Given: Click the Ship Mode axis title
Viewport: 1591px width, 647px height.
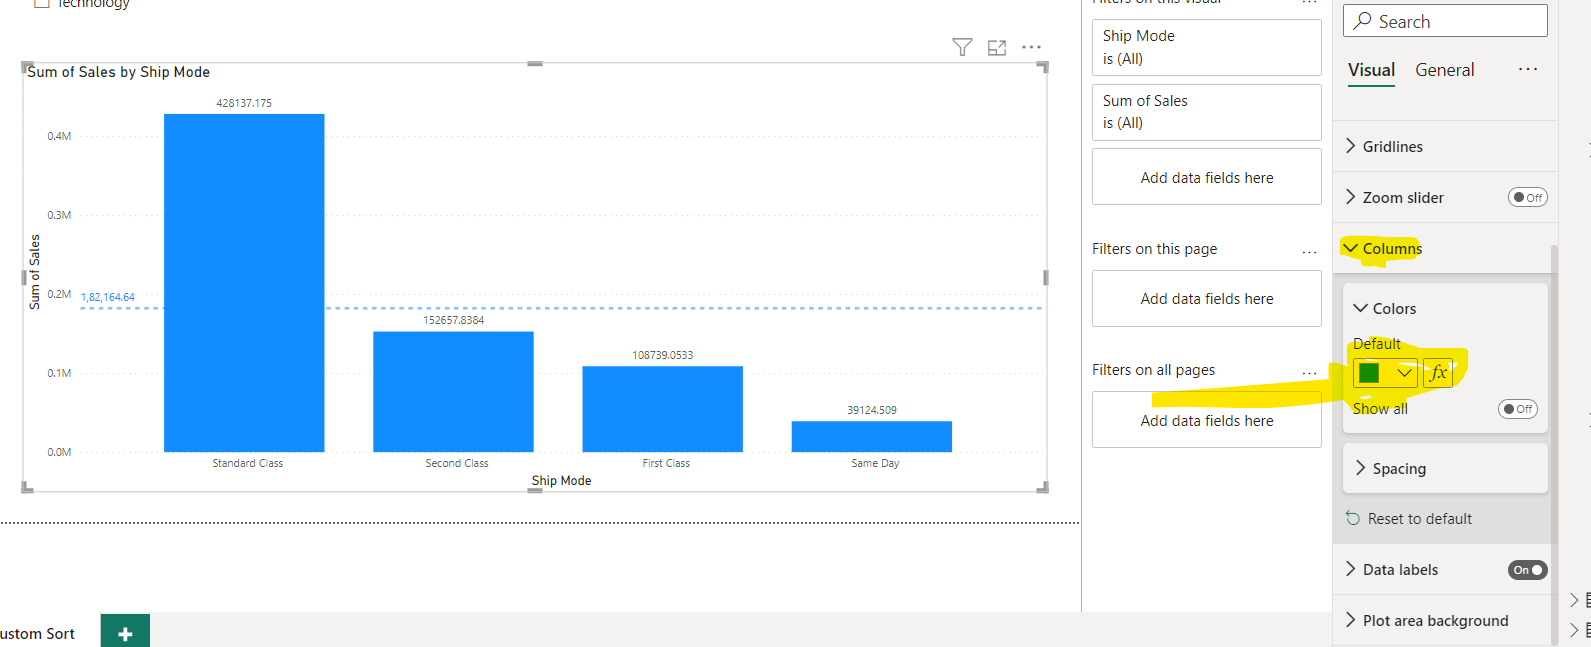Looking at the screenshot, I should 561,481.
